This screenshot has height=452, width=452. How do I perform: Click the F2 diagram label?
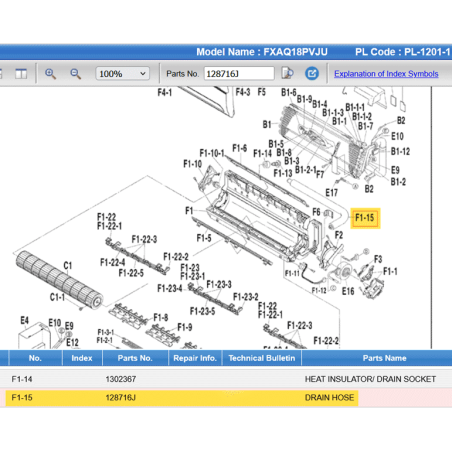(339, 235)
